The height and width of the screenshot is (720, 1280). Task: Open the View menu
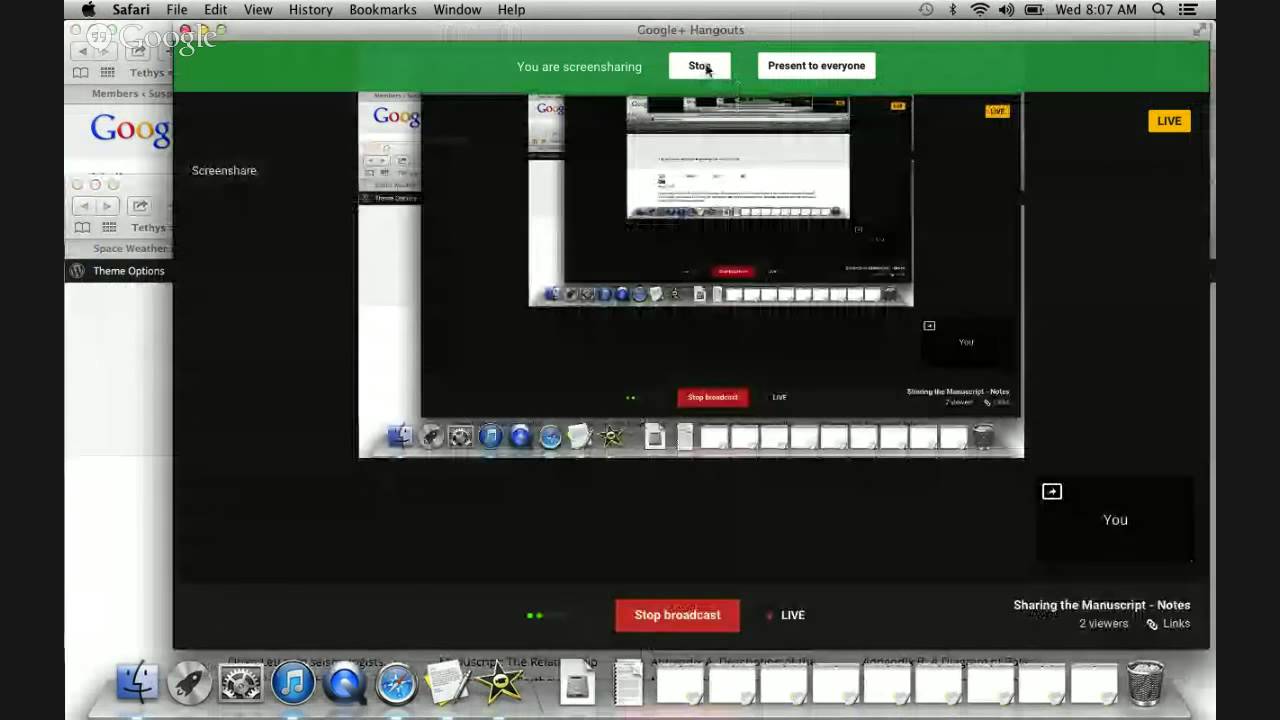tap(258, 10)
